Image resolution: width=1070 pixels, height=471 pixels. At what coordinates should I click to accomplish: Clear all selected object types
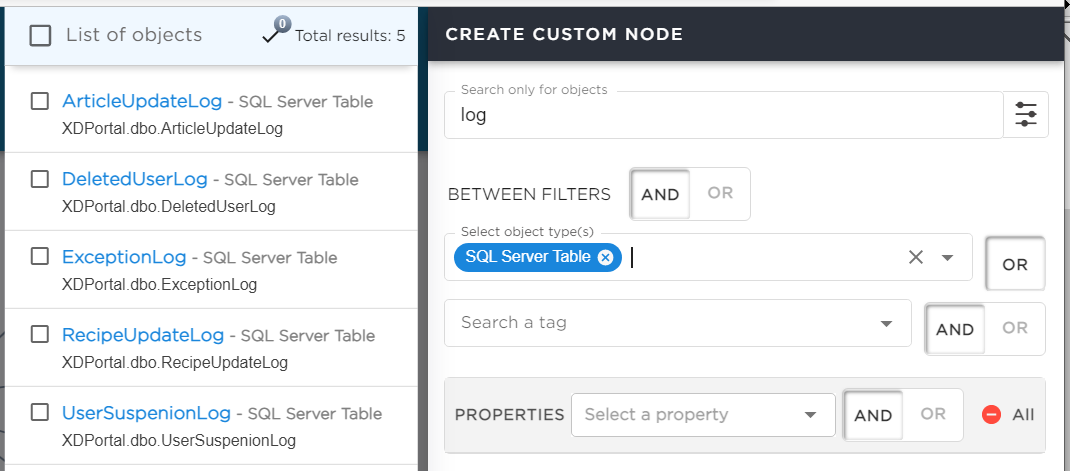(915, 257)
